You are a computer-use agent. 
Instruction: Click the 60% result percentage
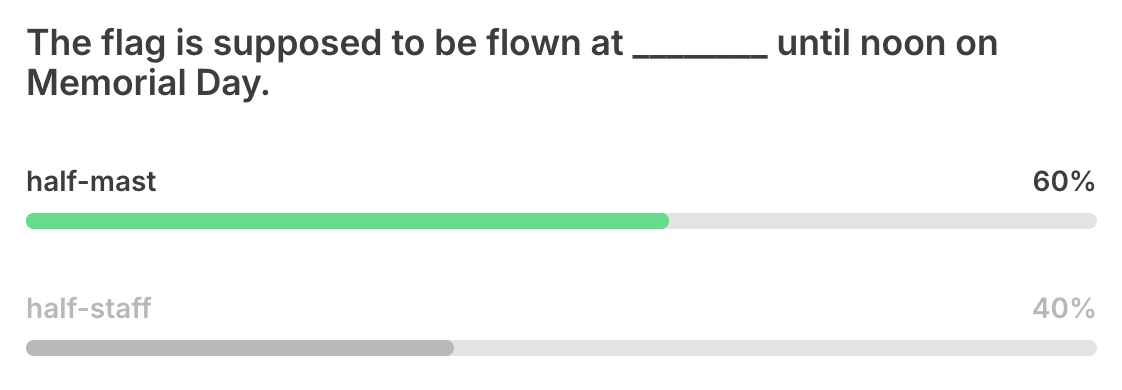pos(1063,182)
